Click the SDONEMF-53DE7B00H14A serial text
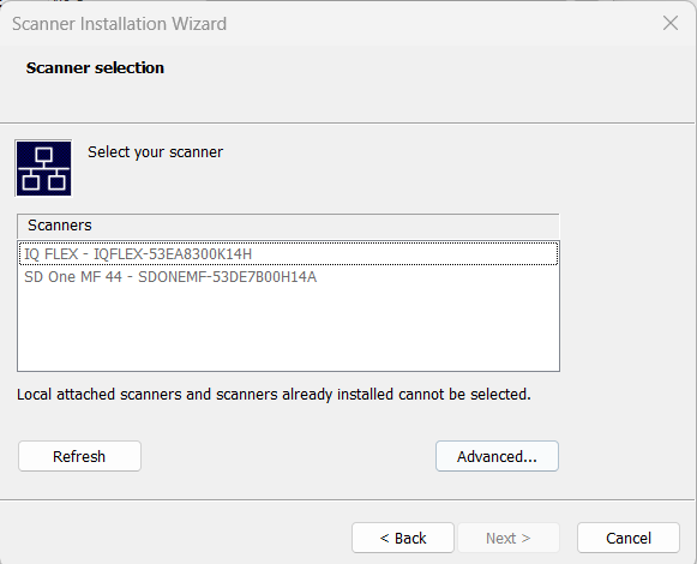The image size is (698, 564). coord(227,276)
